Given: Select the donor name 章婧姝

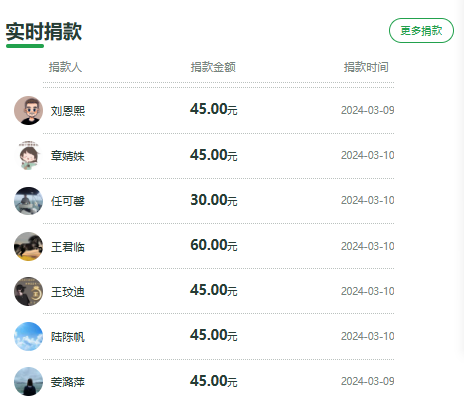Looking at the screenshot, I should point(68,156).
